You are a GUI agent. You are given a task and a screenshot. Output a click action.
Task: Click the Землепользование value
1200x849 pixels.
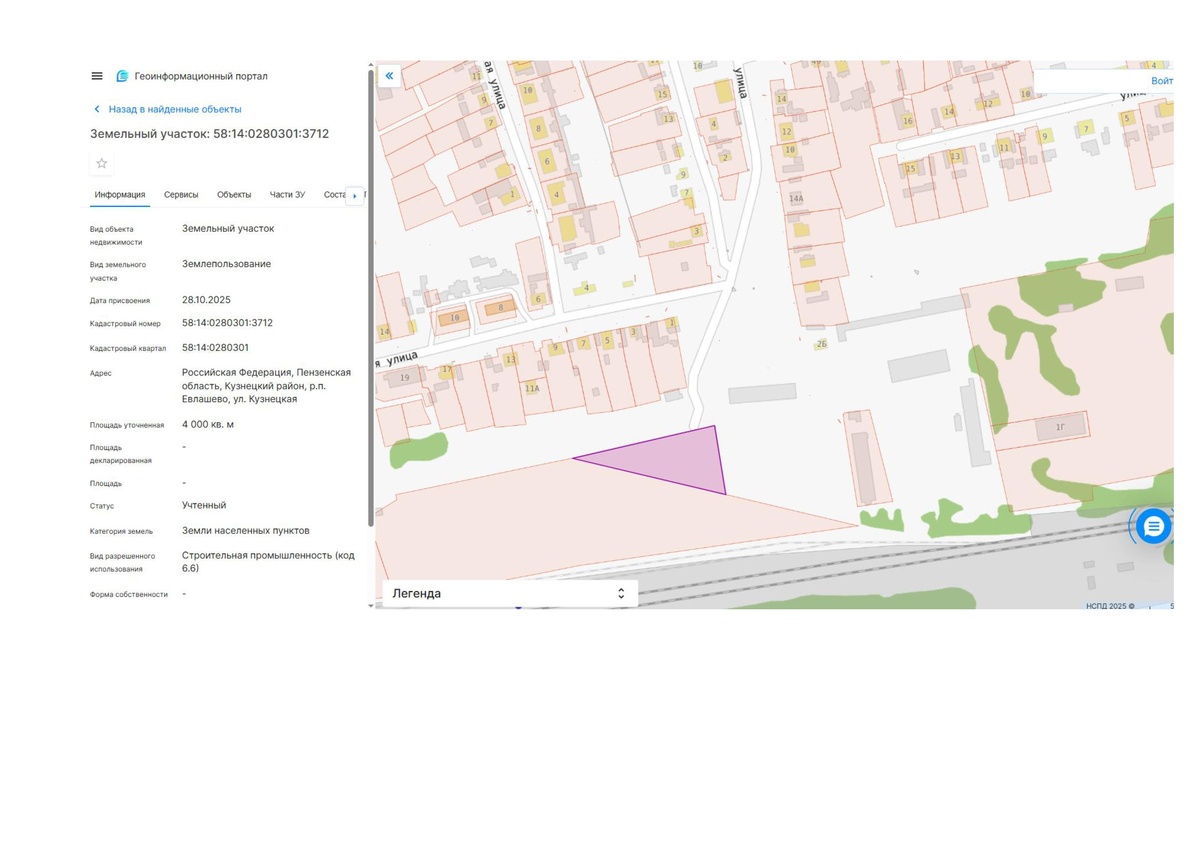pos(226,264)
